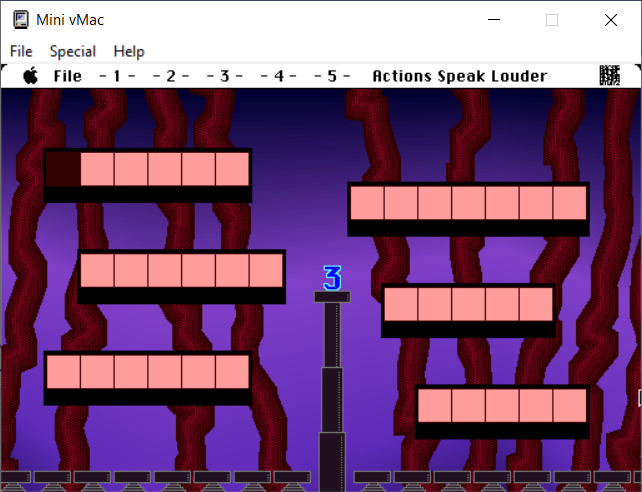This screenshot has width=642, height=492.
Task: Open the bold File menu in the game
Action: tap(68, 76)
